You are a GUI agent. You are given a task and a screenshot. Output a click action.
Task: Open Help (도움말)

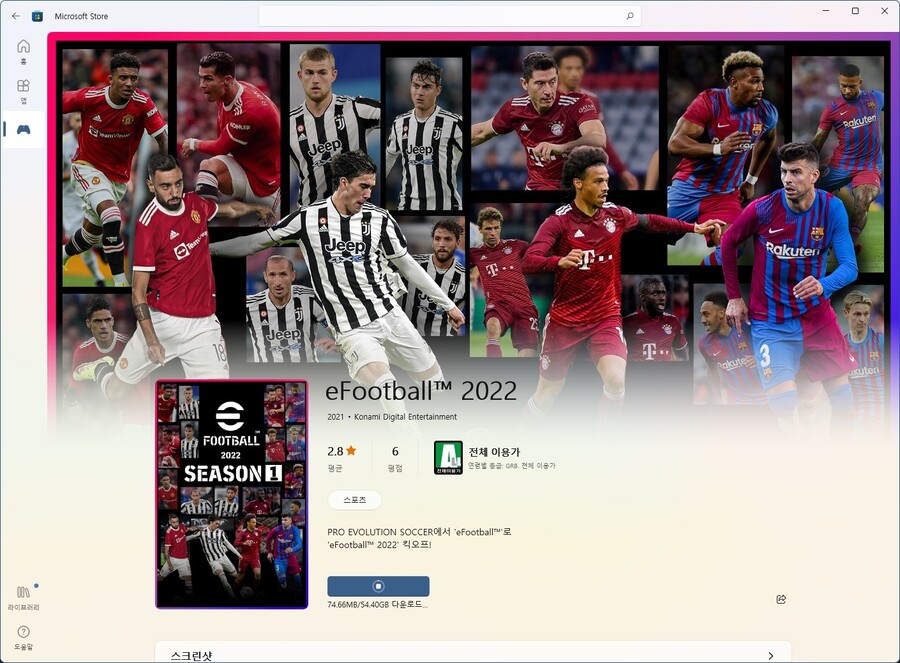tap(24, 638)
